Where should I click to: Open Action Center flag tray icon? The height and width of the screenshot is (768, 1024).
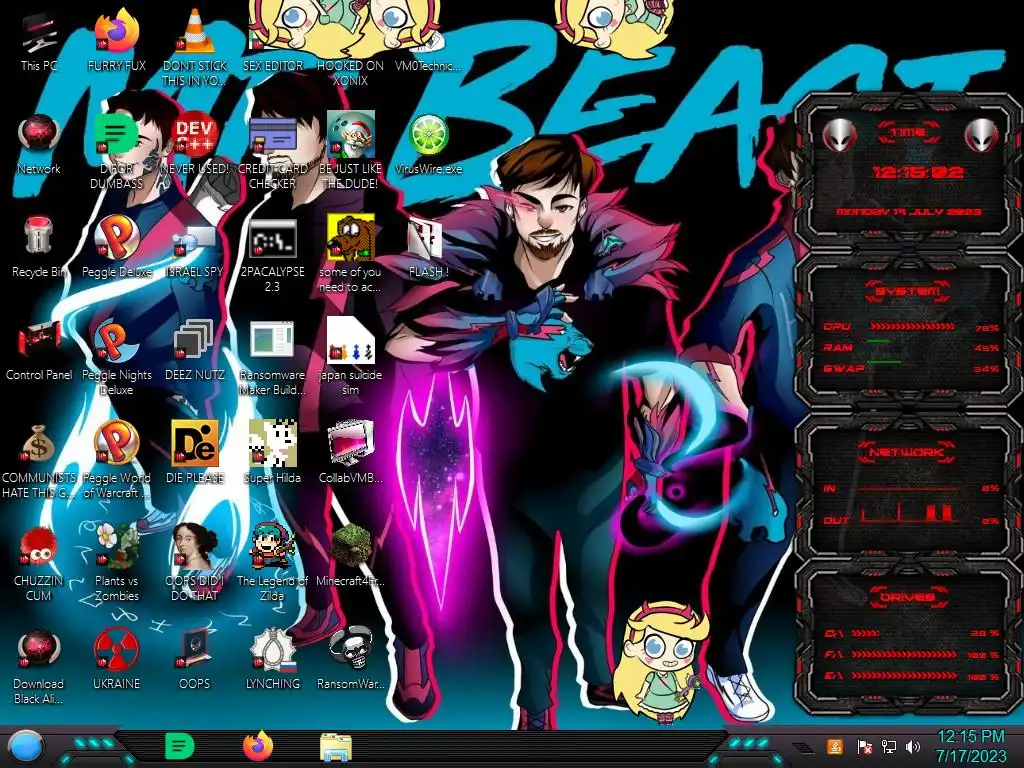point(864,746)
